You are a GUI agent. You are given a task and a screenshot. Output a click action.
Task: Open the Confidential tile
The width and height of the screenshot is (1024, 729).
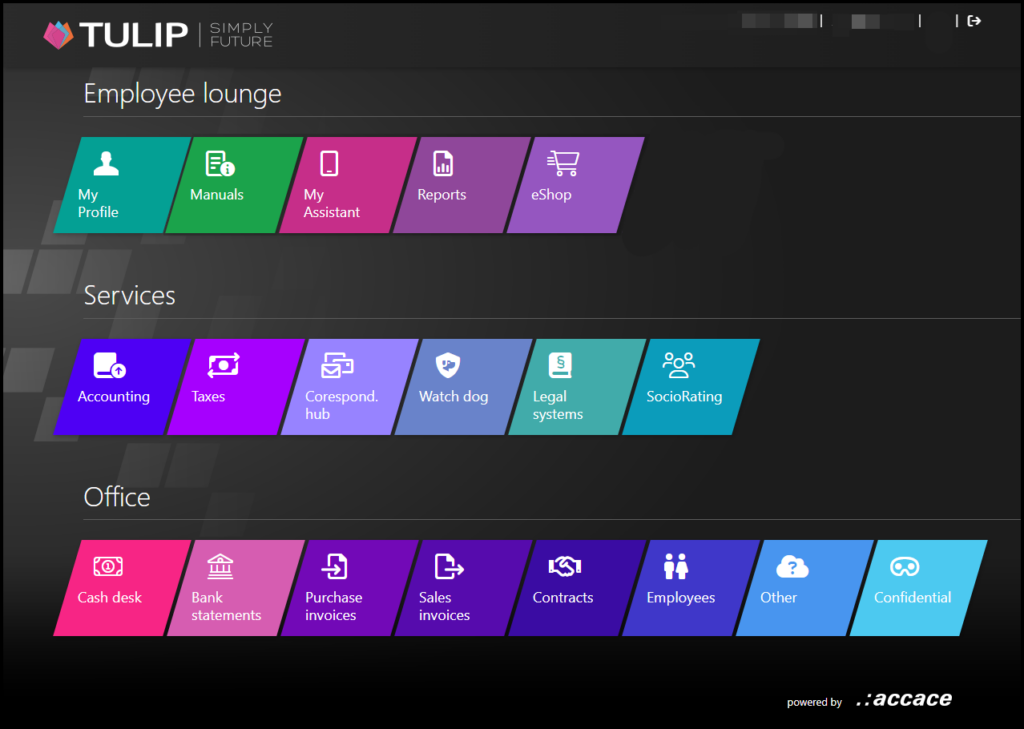(x=917, y=588)
